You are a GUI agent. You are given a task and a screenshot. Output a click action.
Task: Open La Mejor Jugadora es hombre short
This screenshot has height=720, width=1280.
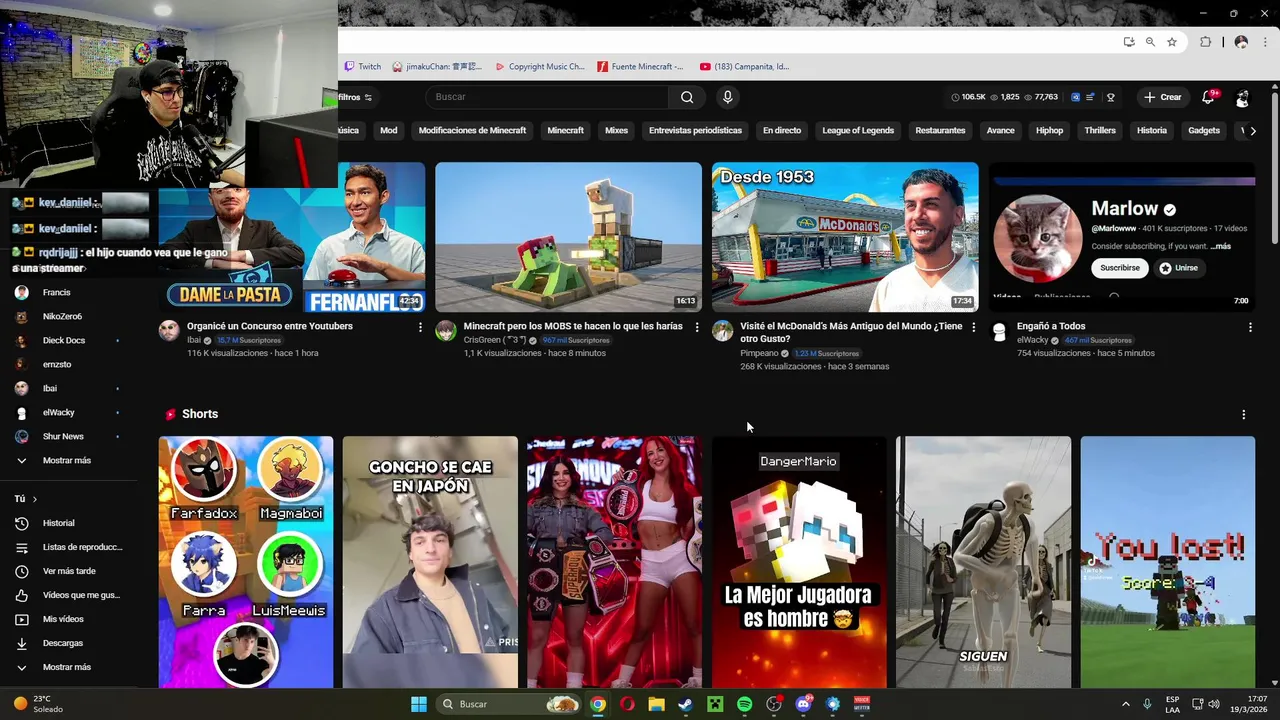click(799, 562)
